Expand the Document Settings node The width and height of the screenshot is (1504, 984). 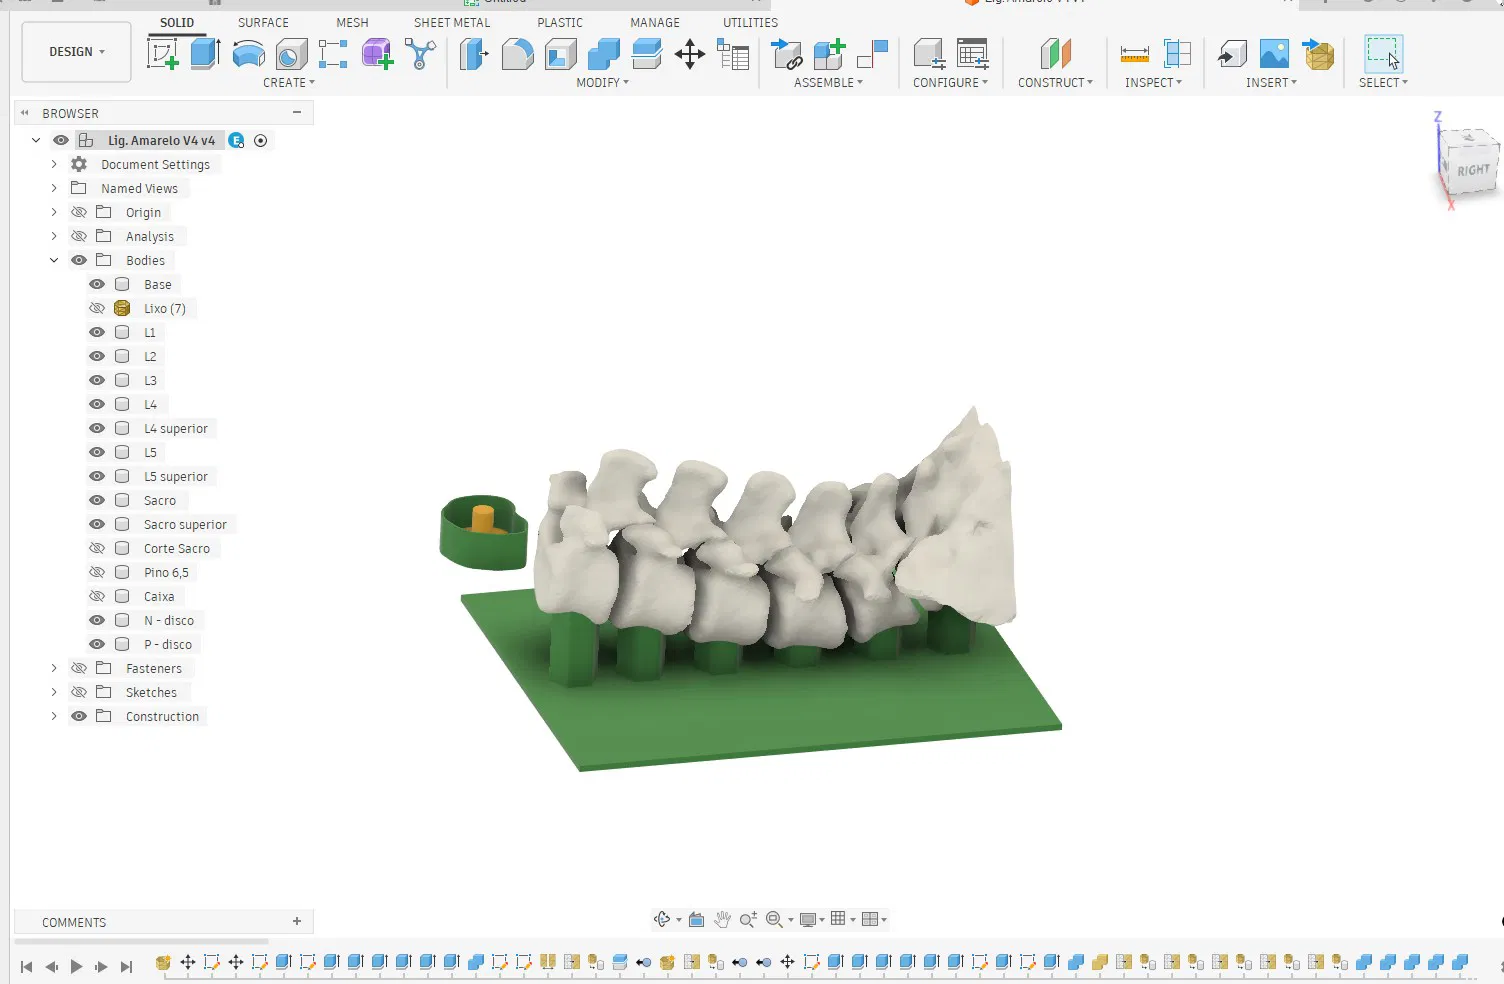click(54, 164)
